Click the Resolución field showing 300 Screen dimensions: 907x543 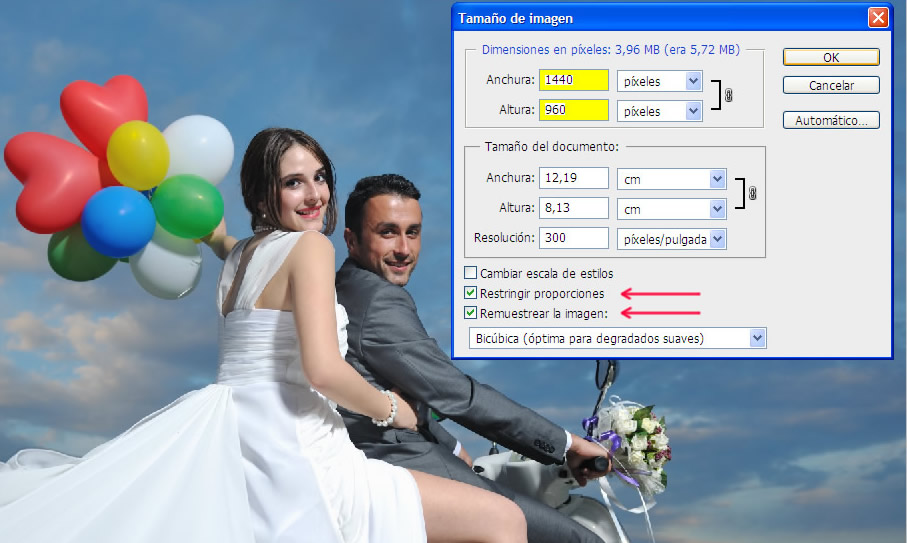[x=573, y=238]
